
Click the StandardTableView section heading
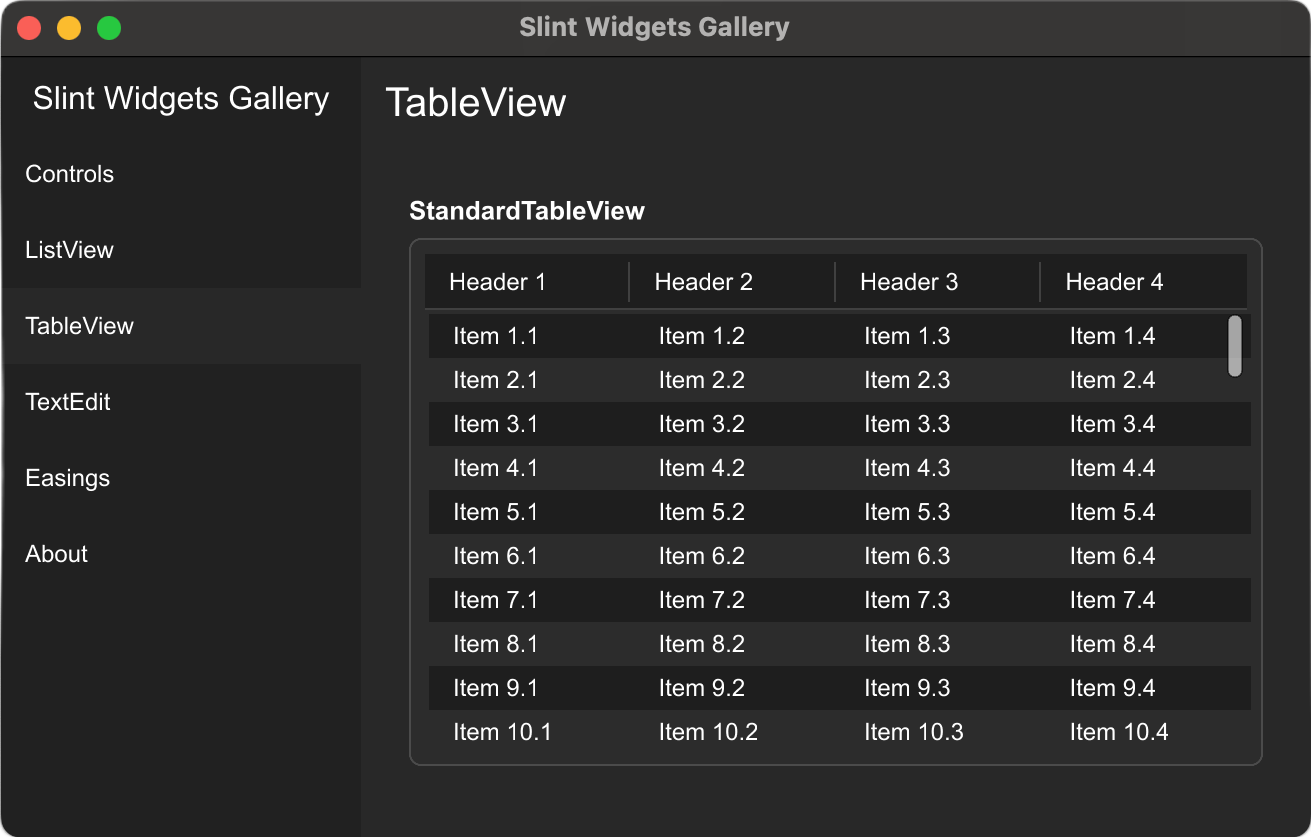coord(527,211)
